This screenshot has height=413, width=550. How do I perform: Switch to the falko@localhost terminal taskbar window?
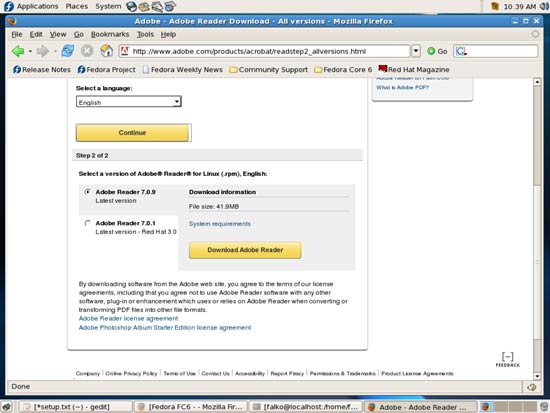click(x=306, y=407)
